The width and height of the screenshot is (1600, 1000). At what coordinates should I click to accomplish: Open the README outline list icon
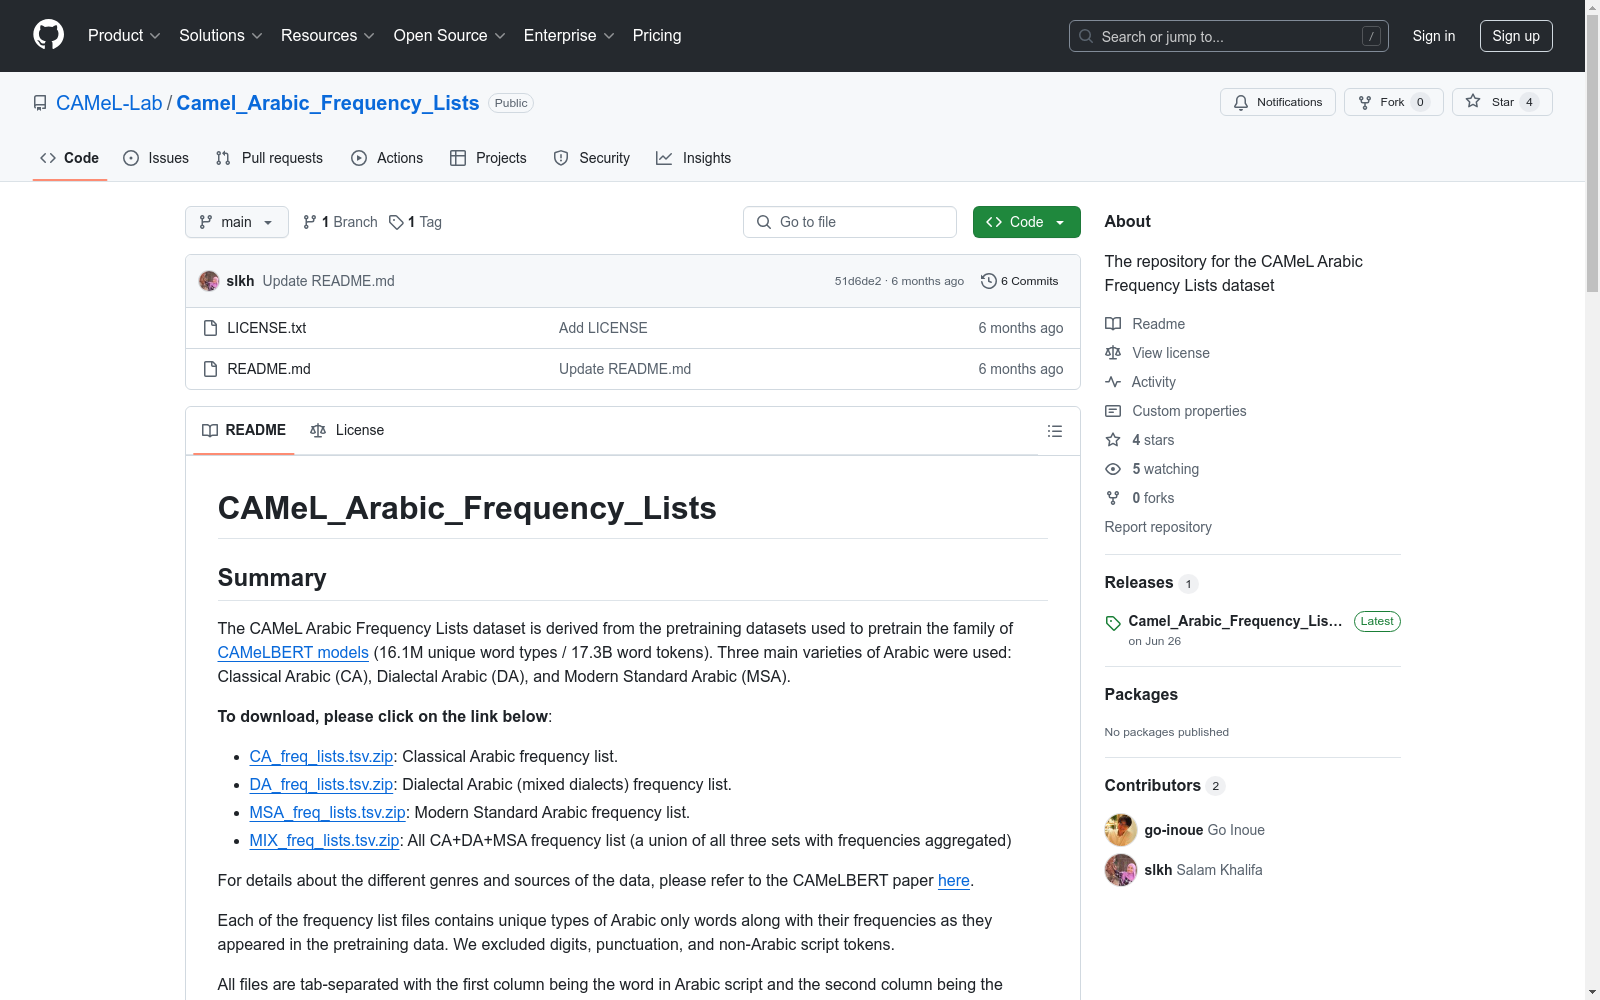1055,431
